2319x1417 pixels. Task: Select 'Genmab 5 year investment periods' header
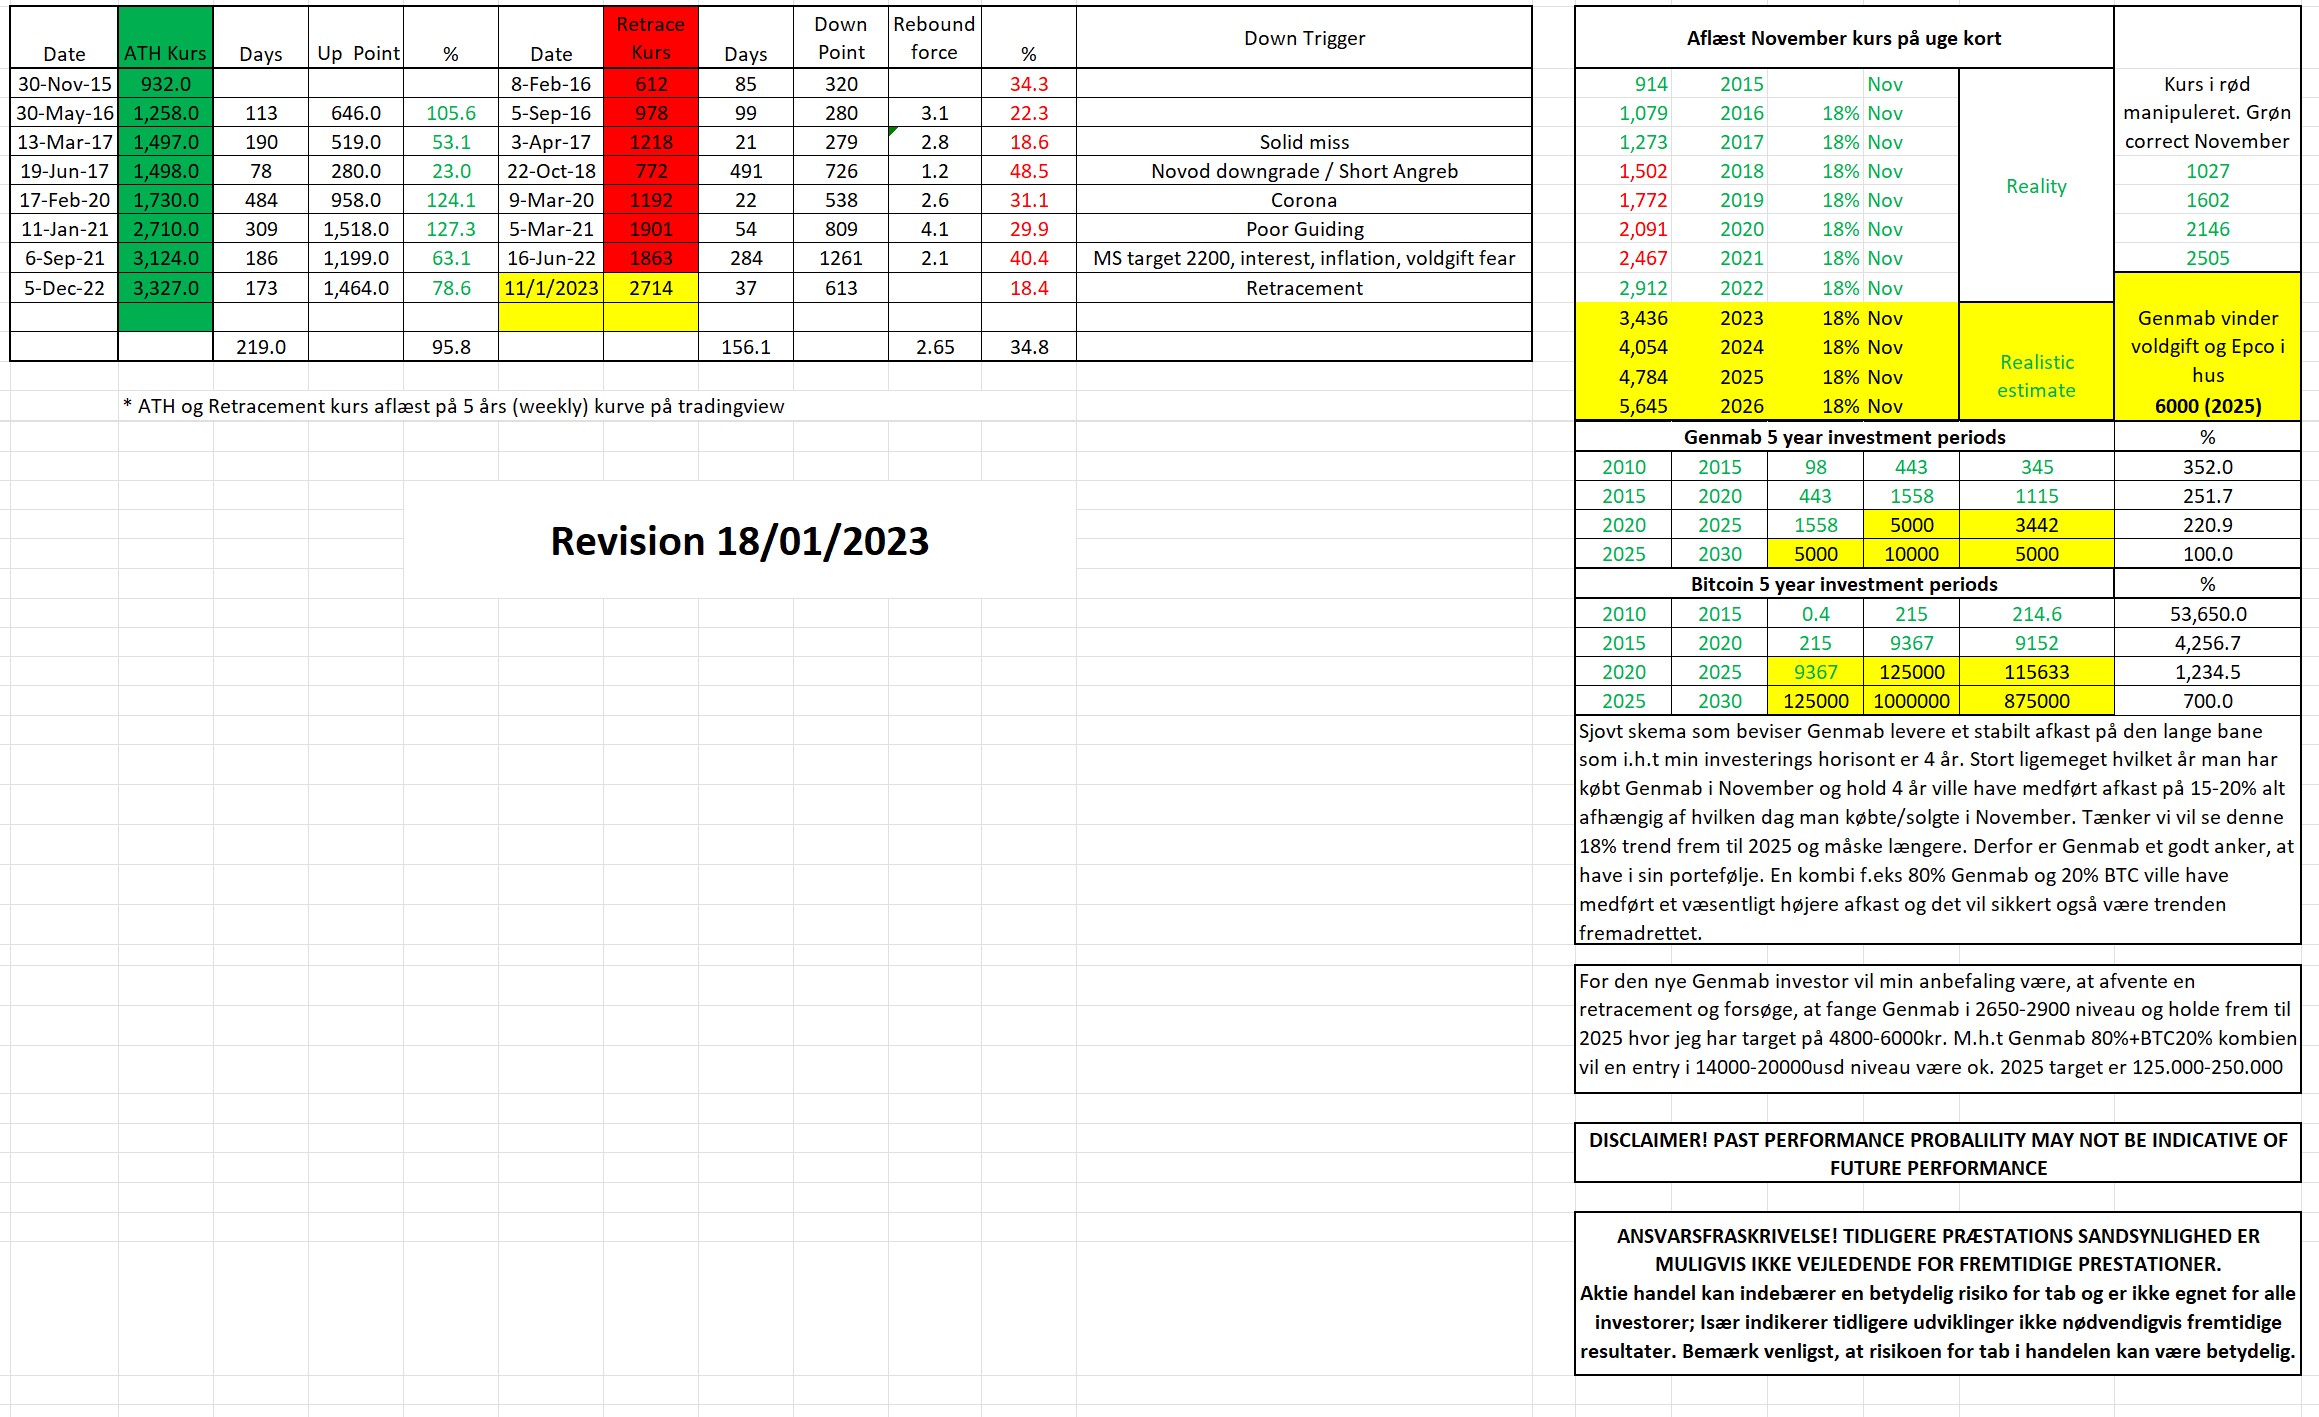click(x=1844, y=437)
